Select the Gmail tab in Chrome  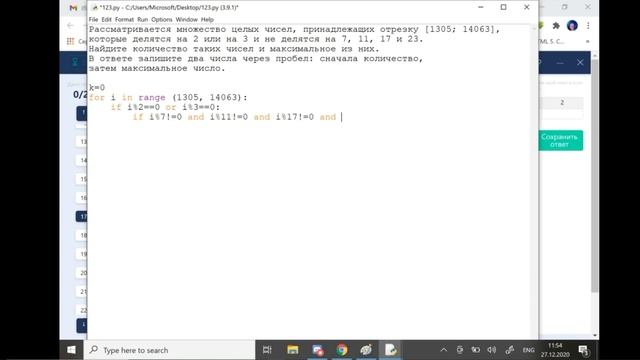click(73, 8)
